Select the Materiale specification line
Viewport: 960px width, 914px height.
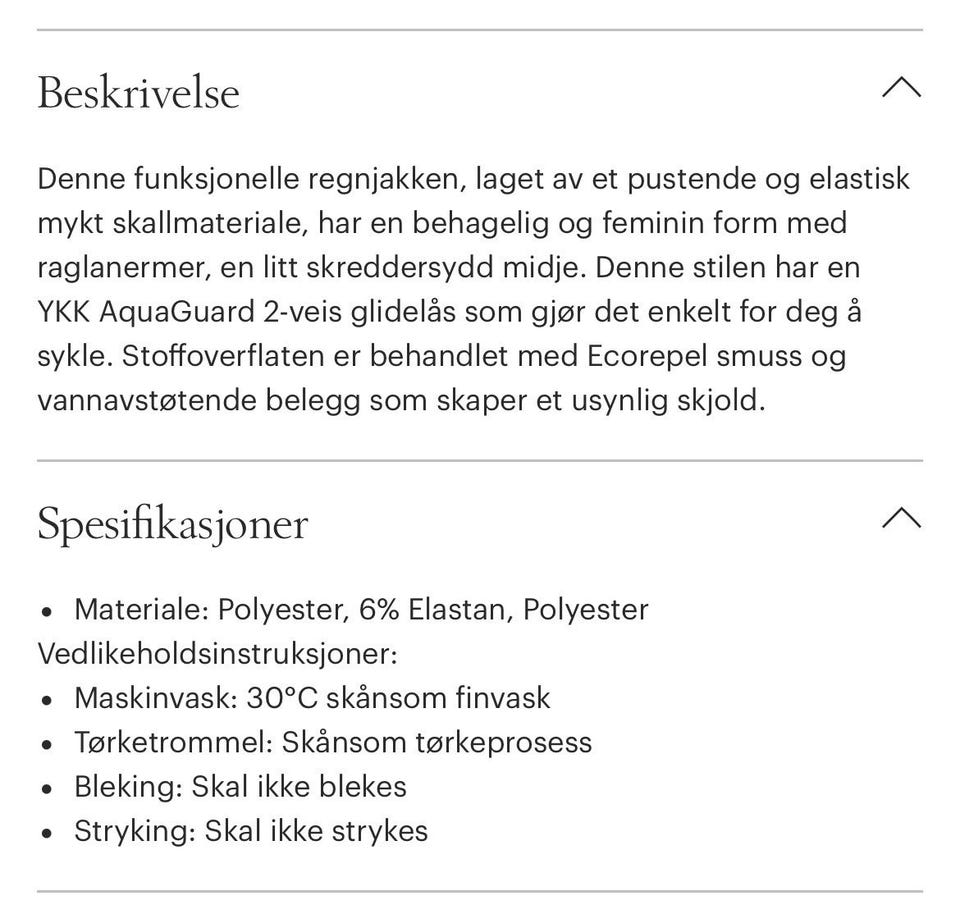pos(361,610)
